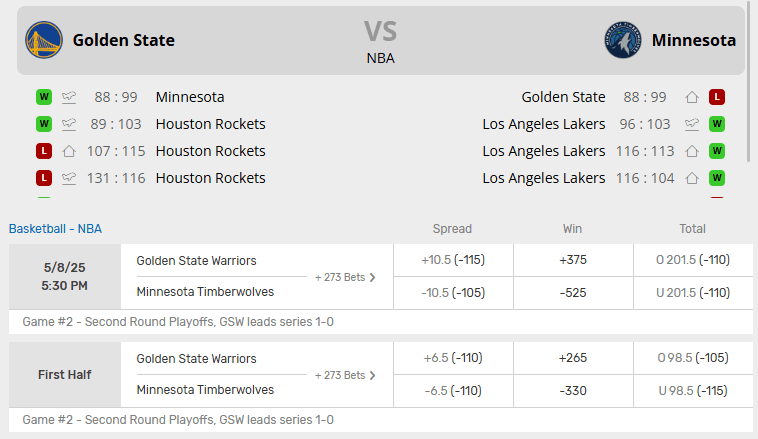Pick First Half Under 98.5 (-115)
Screen dimensions: 758x439
(x=693, y=391)
